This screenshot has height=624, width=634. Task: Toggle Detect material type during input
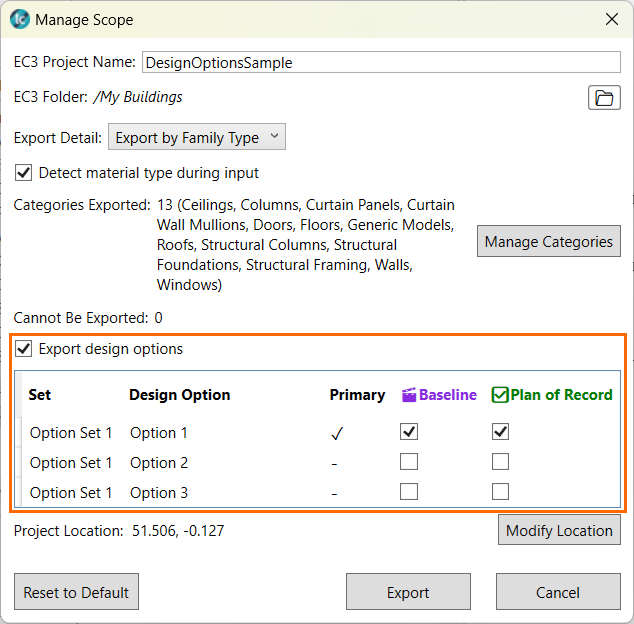click(24, 173)
